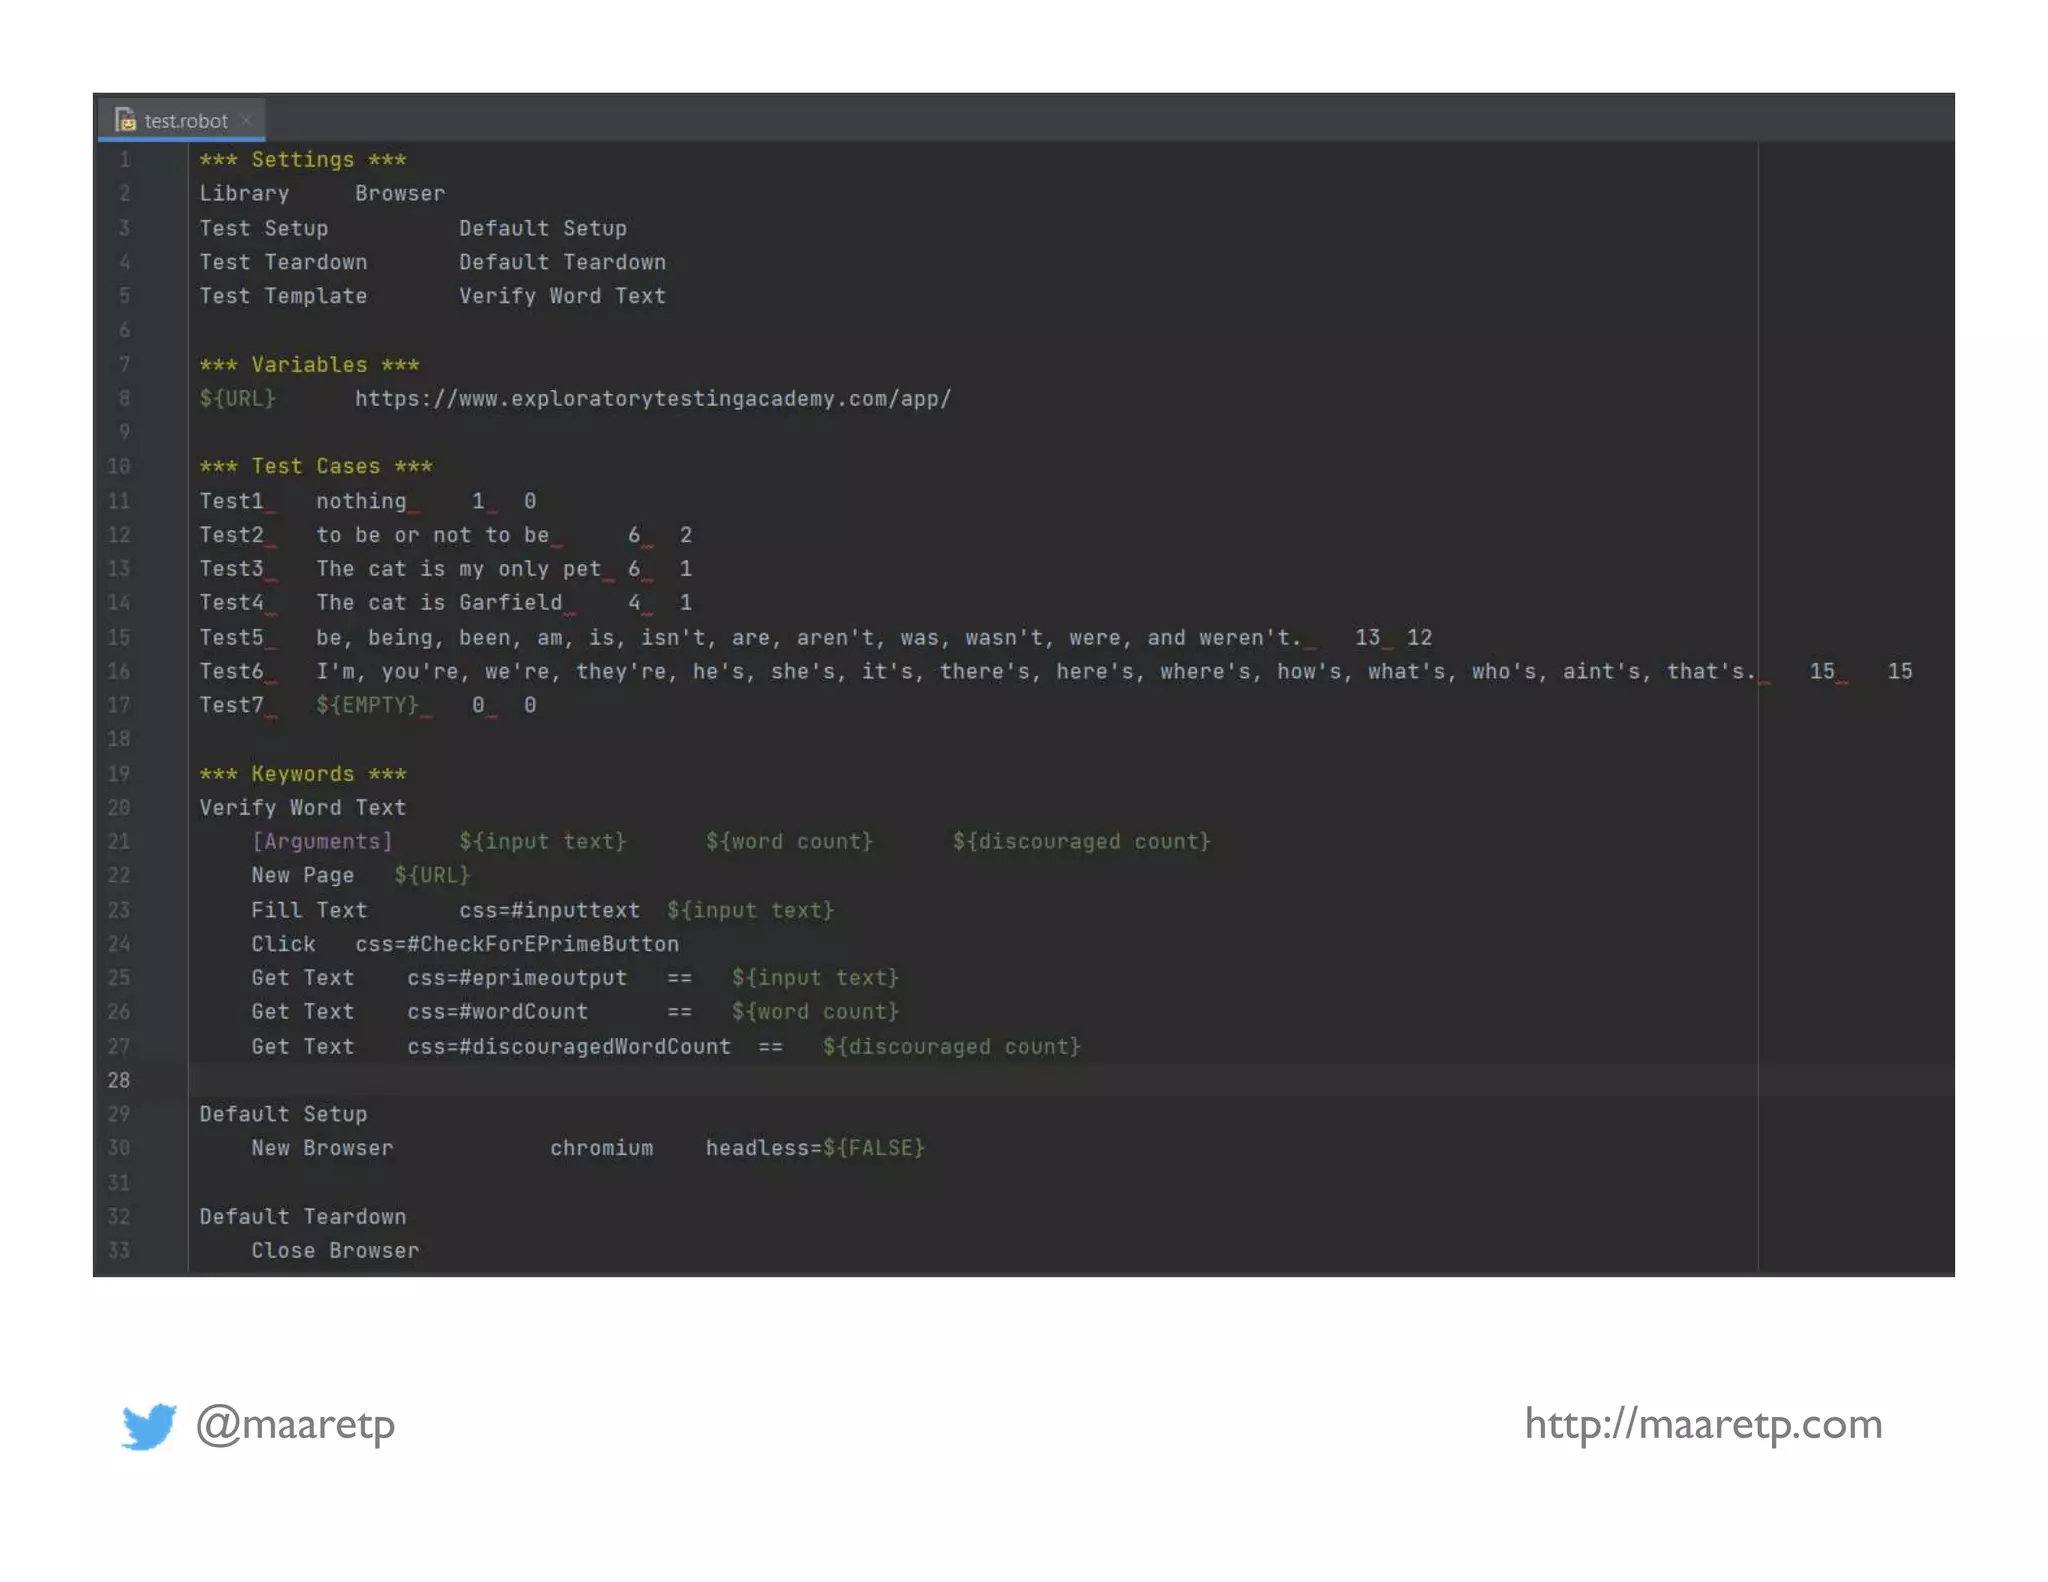Viewport: 2048px width, 1582px height.
Task: Click line number 1 in gutter
Action: [124, 160]
